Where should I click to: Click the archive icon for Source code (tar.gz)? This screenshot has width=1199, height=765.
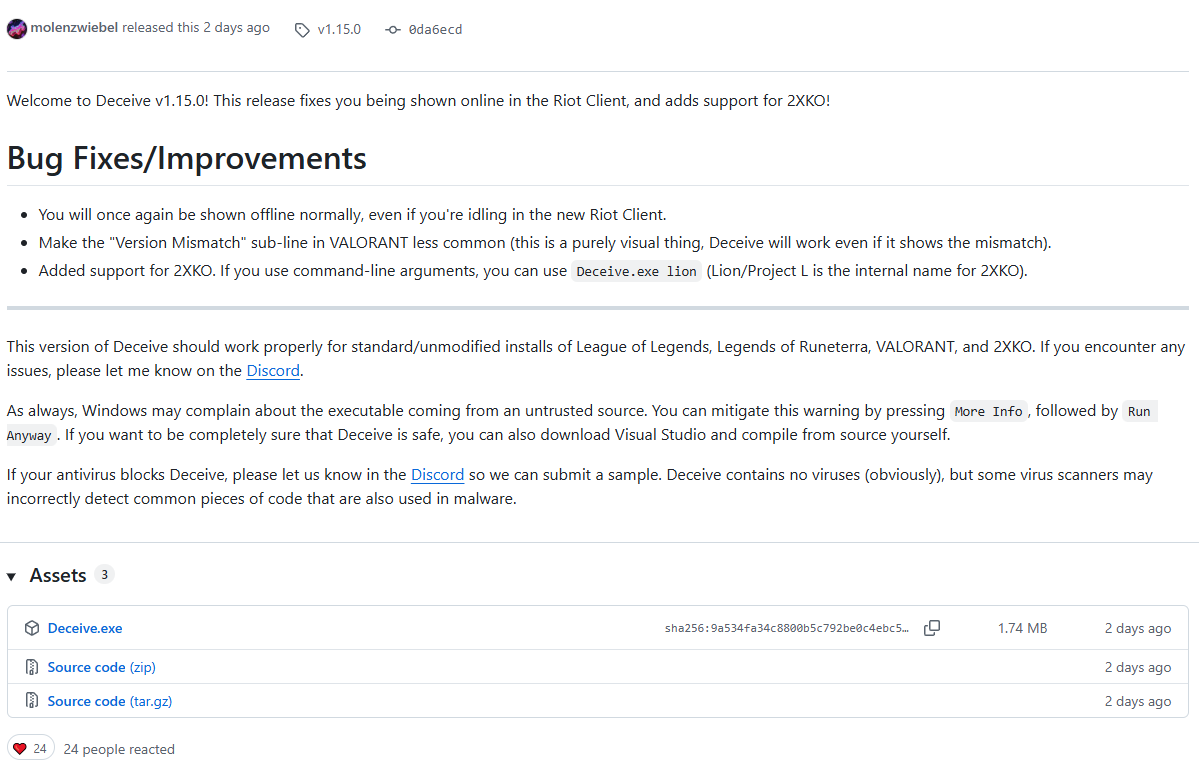(32, 701)
